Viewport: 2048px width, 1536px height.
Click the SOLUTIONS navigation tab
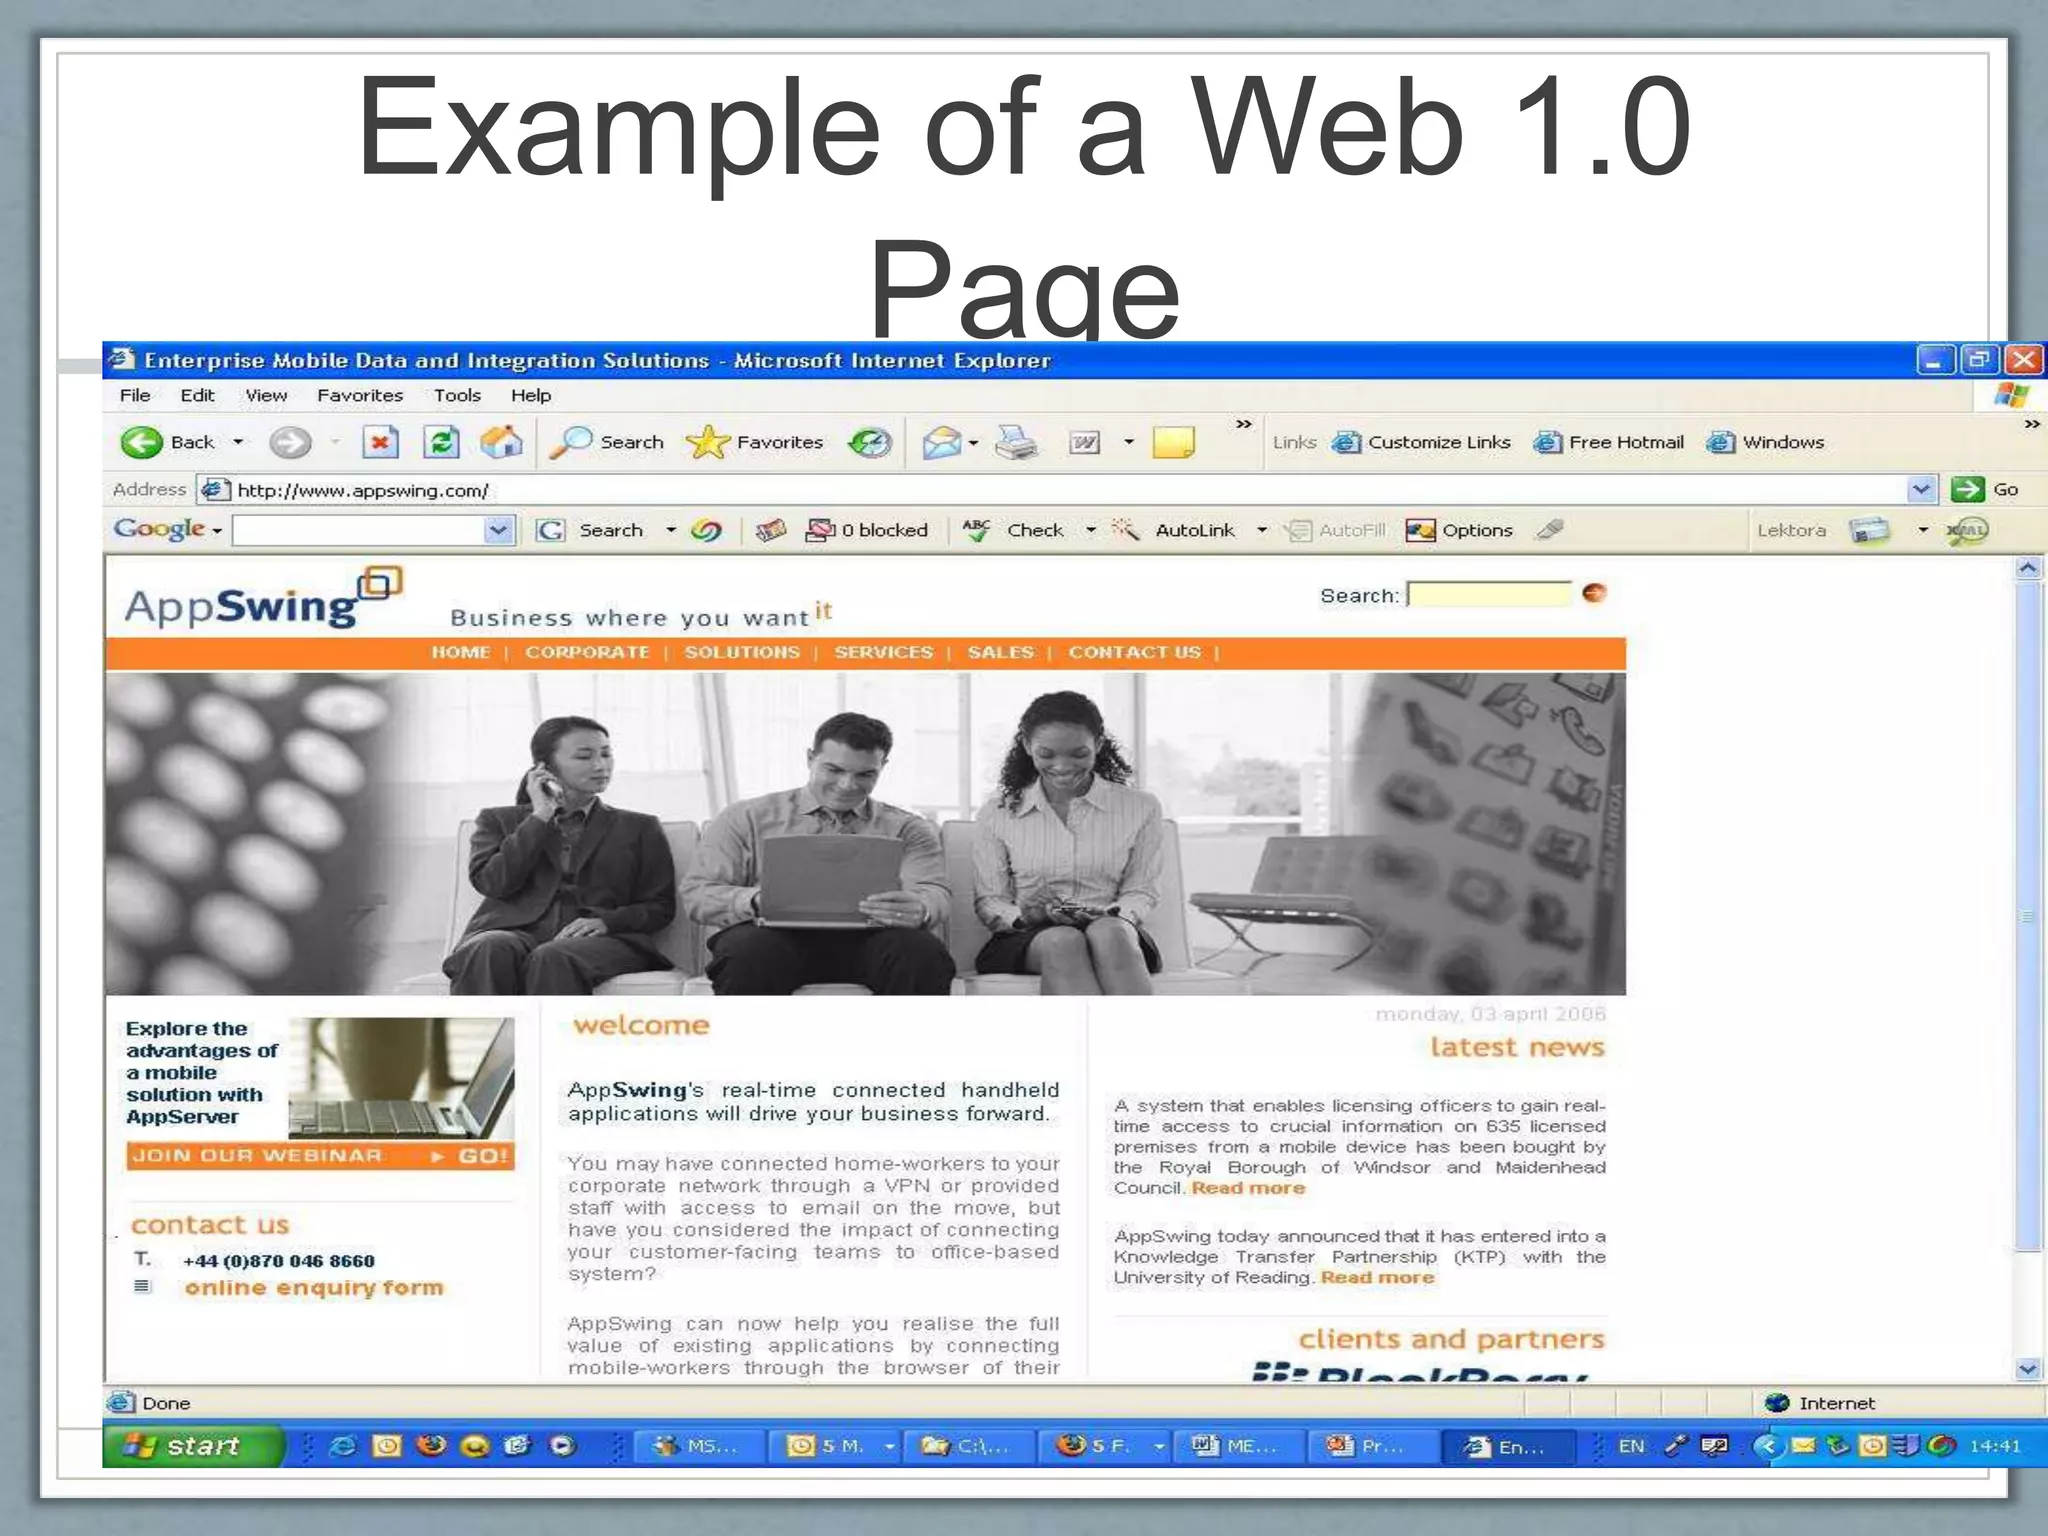coord(742,652)
